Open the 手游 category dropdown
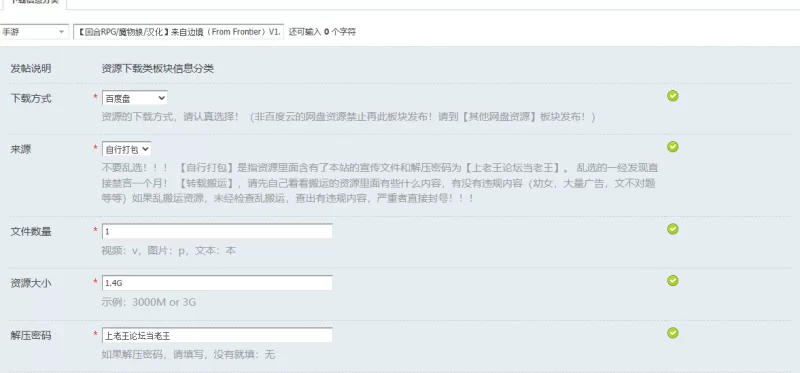Viewport: 800px width, 373px height. pos(34,32)
